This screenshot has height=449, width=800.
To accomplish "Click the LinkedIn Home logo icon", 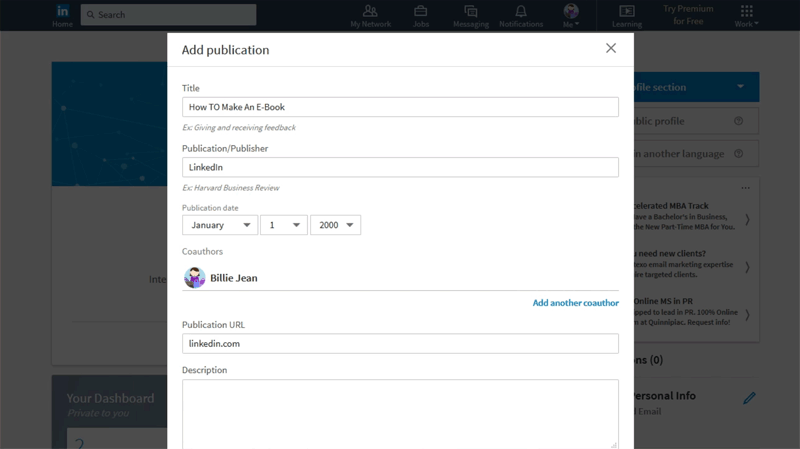I will 62,12.
